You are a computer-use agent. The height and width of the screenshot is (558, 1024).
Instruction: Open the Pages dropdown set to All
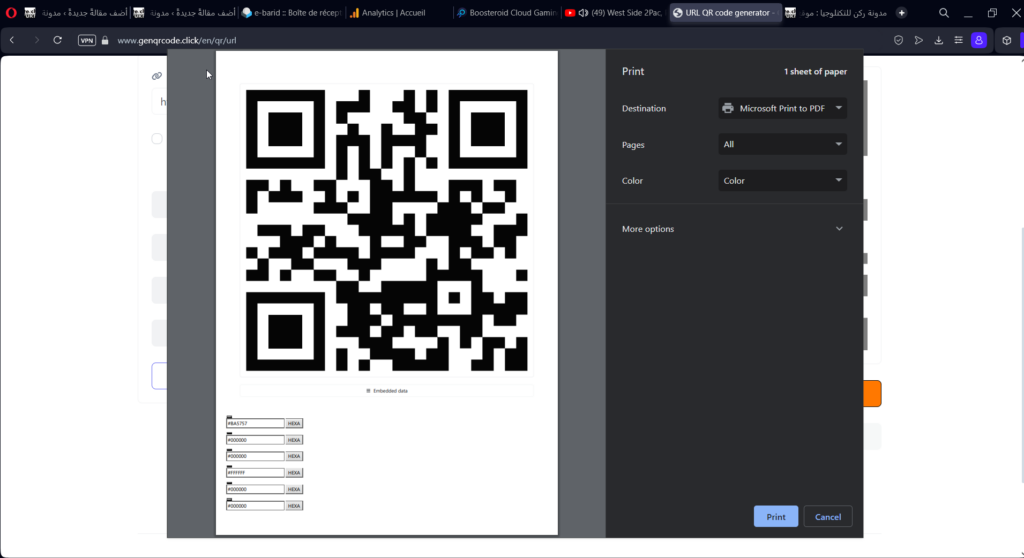click(782, 144)
